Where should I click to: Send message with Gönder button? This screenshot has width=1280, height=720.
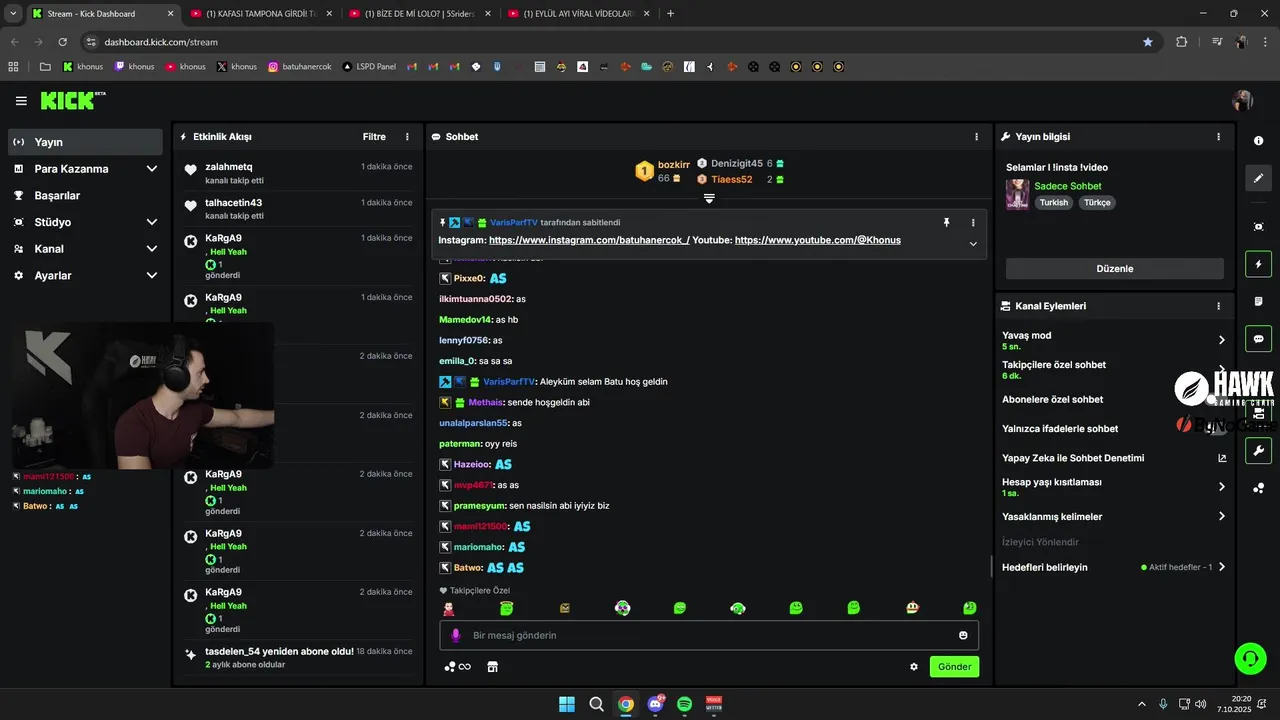point(954,667)
